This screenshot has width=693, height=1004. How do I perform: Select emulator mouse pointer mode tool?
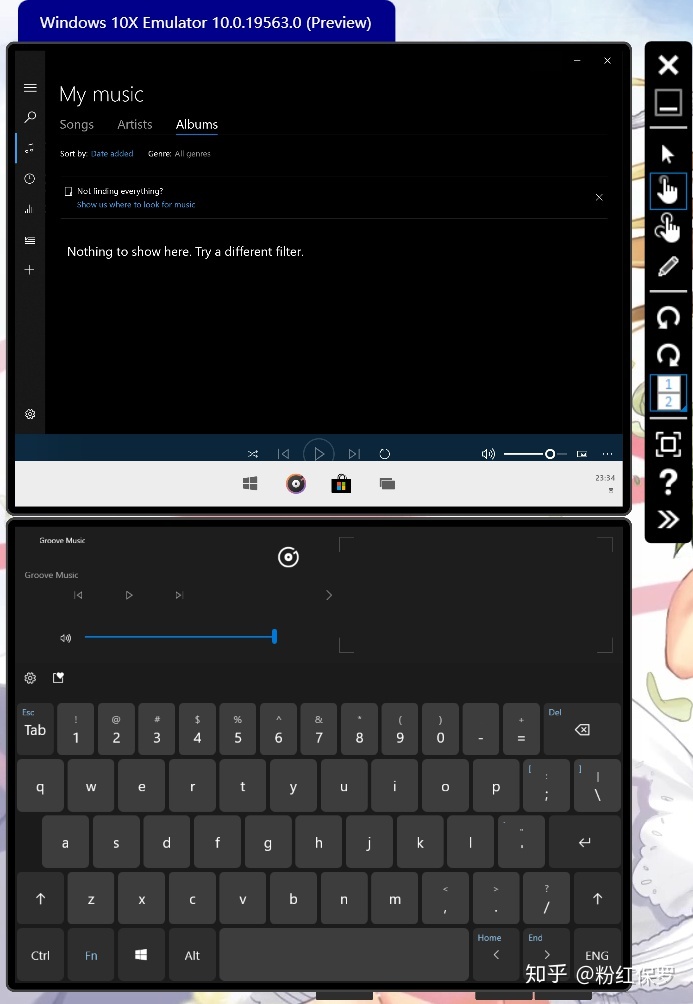click(x=668, y=154)
